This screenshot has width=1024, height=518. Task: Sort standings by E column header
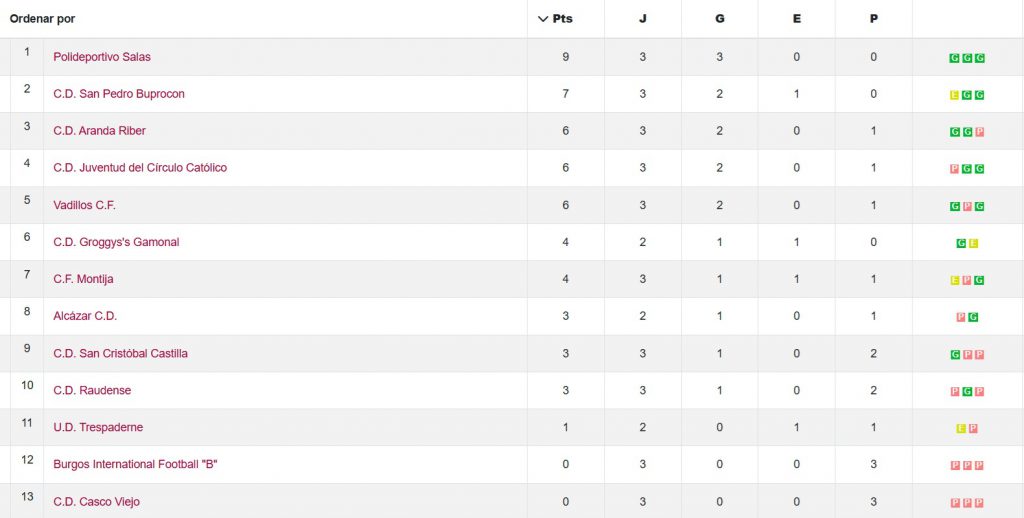(x=796, y=19)
